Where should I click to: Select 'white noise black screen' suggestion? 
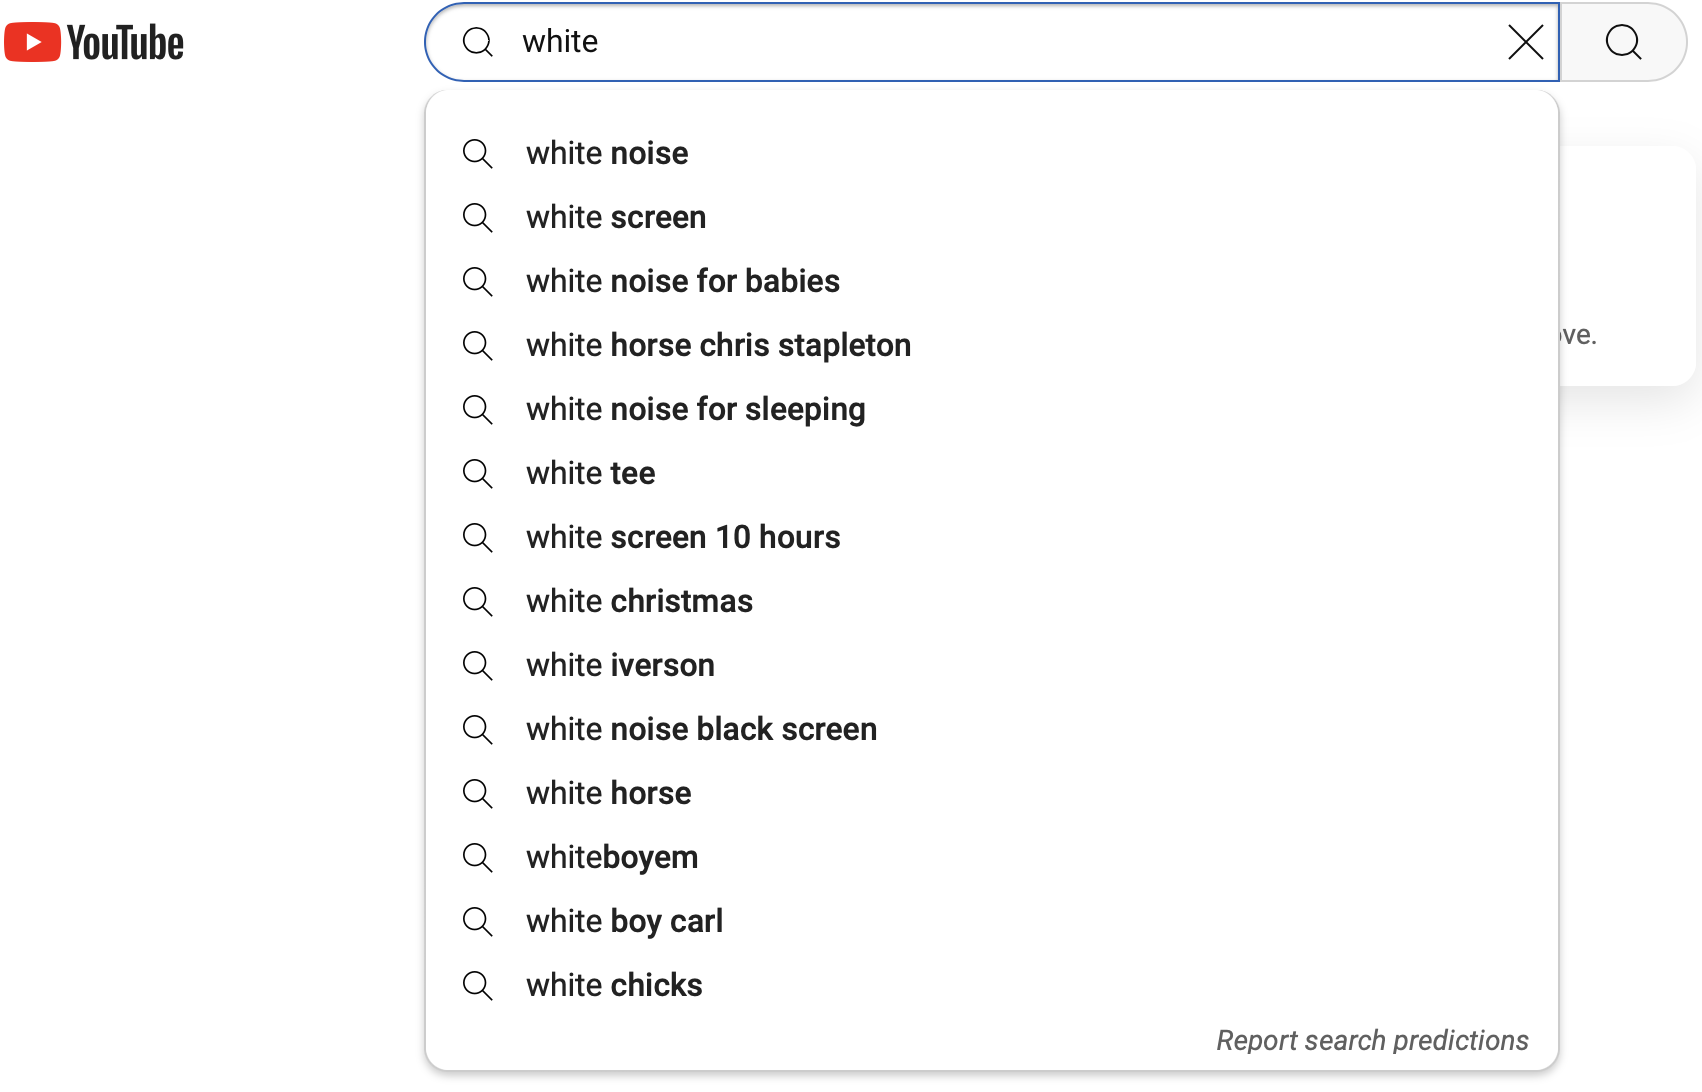pyautogui.click(x=701, y=729)
